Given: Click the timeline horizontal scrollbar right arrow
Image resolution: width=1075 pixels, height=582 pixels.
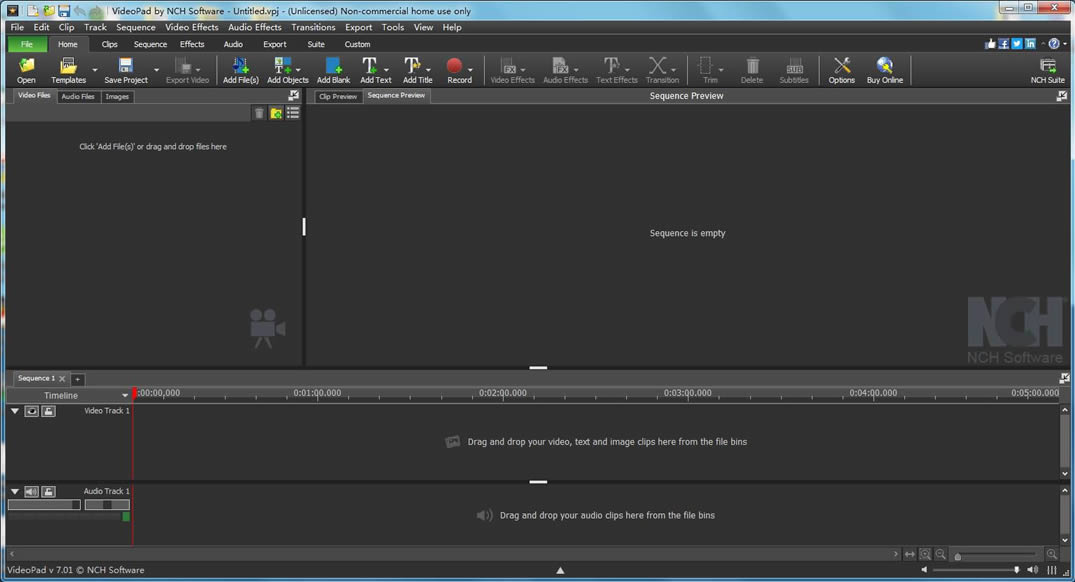Looking at the screenshot, I should click(x=895, y=554).
